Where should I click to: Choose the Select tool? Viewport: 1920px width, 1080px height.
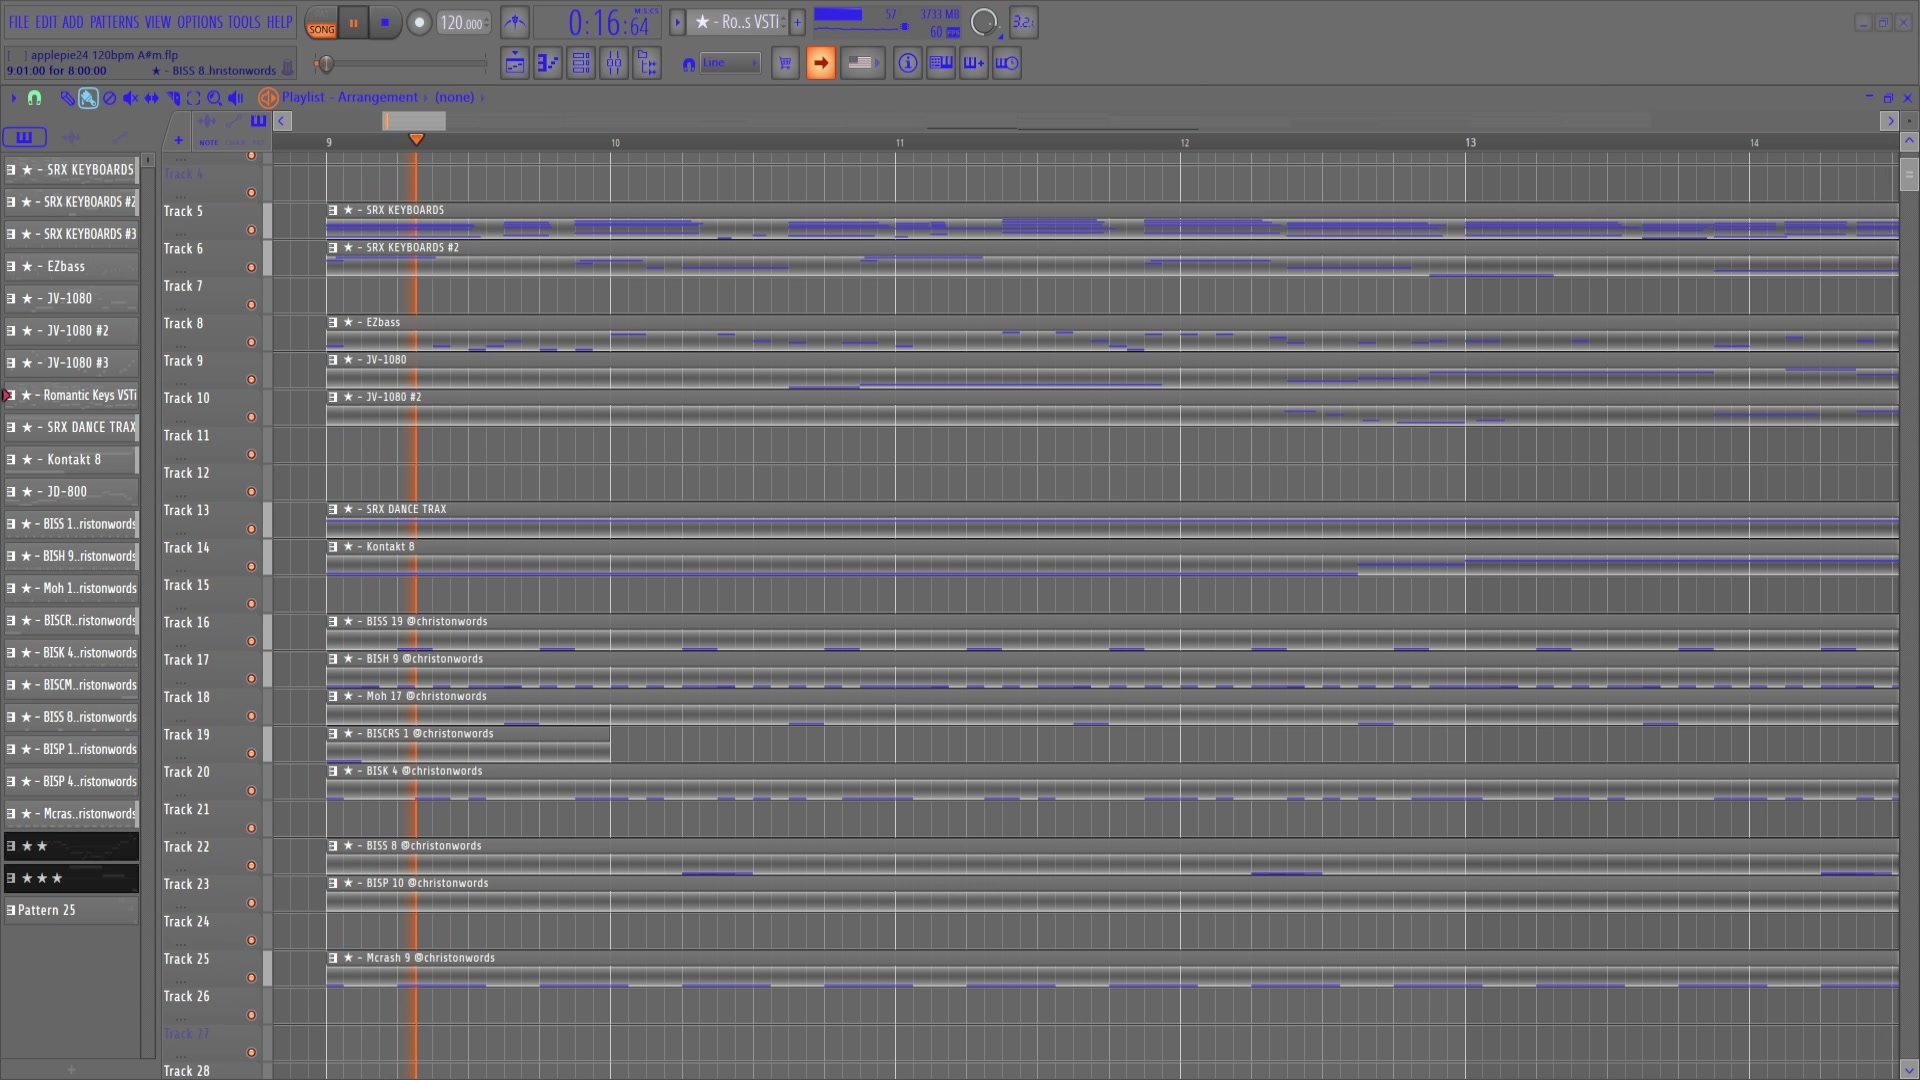pos(194,98)
